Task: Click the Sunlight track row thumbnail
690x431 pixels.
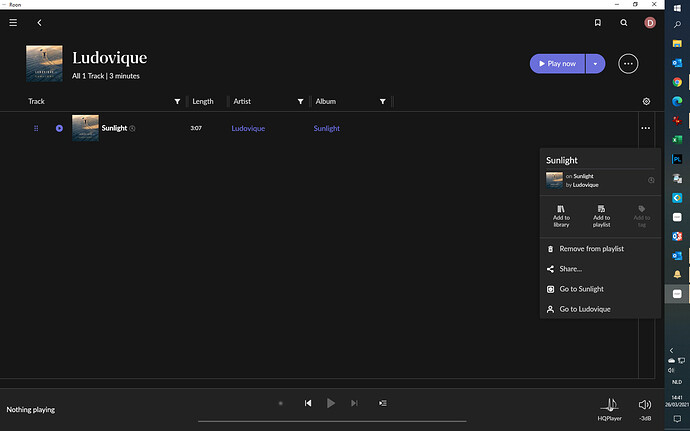Action: click(85, 128)
